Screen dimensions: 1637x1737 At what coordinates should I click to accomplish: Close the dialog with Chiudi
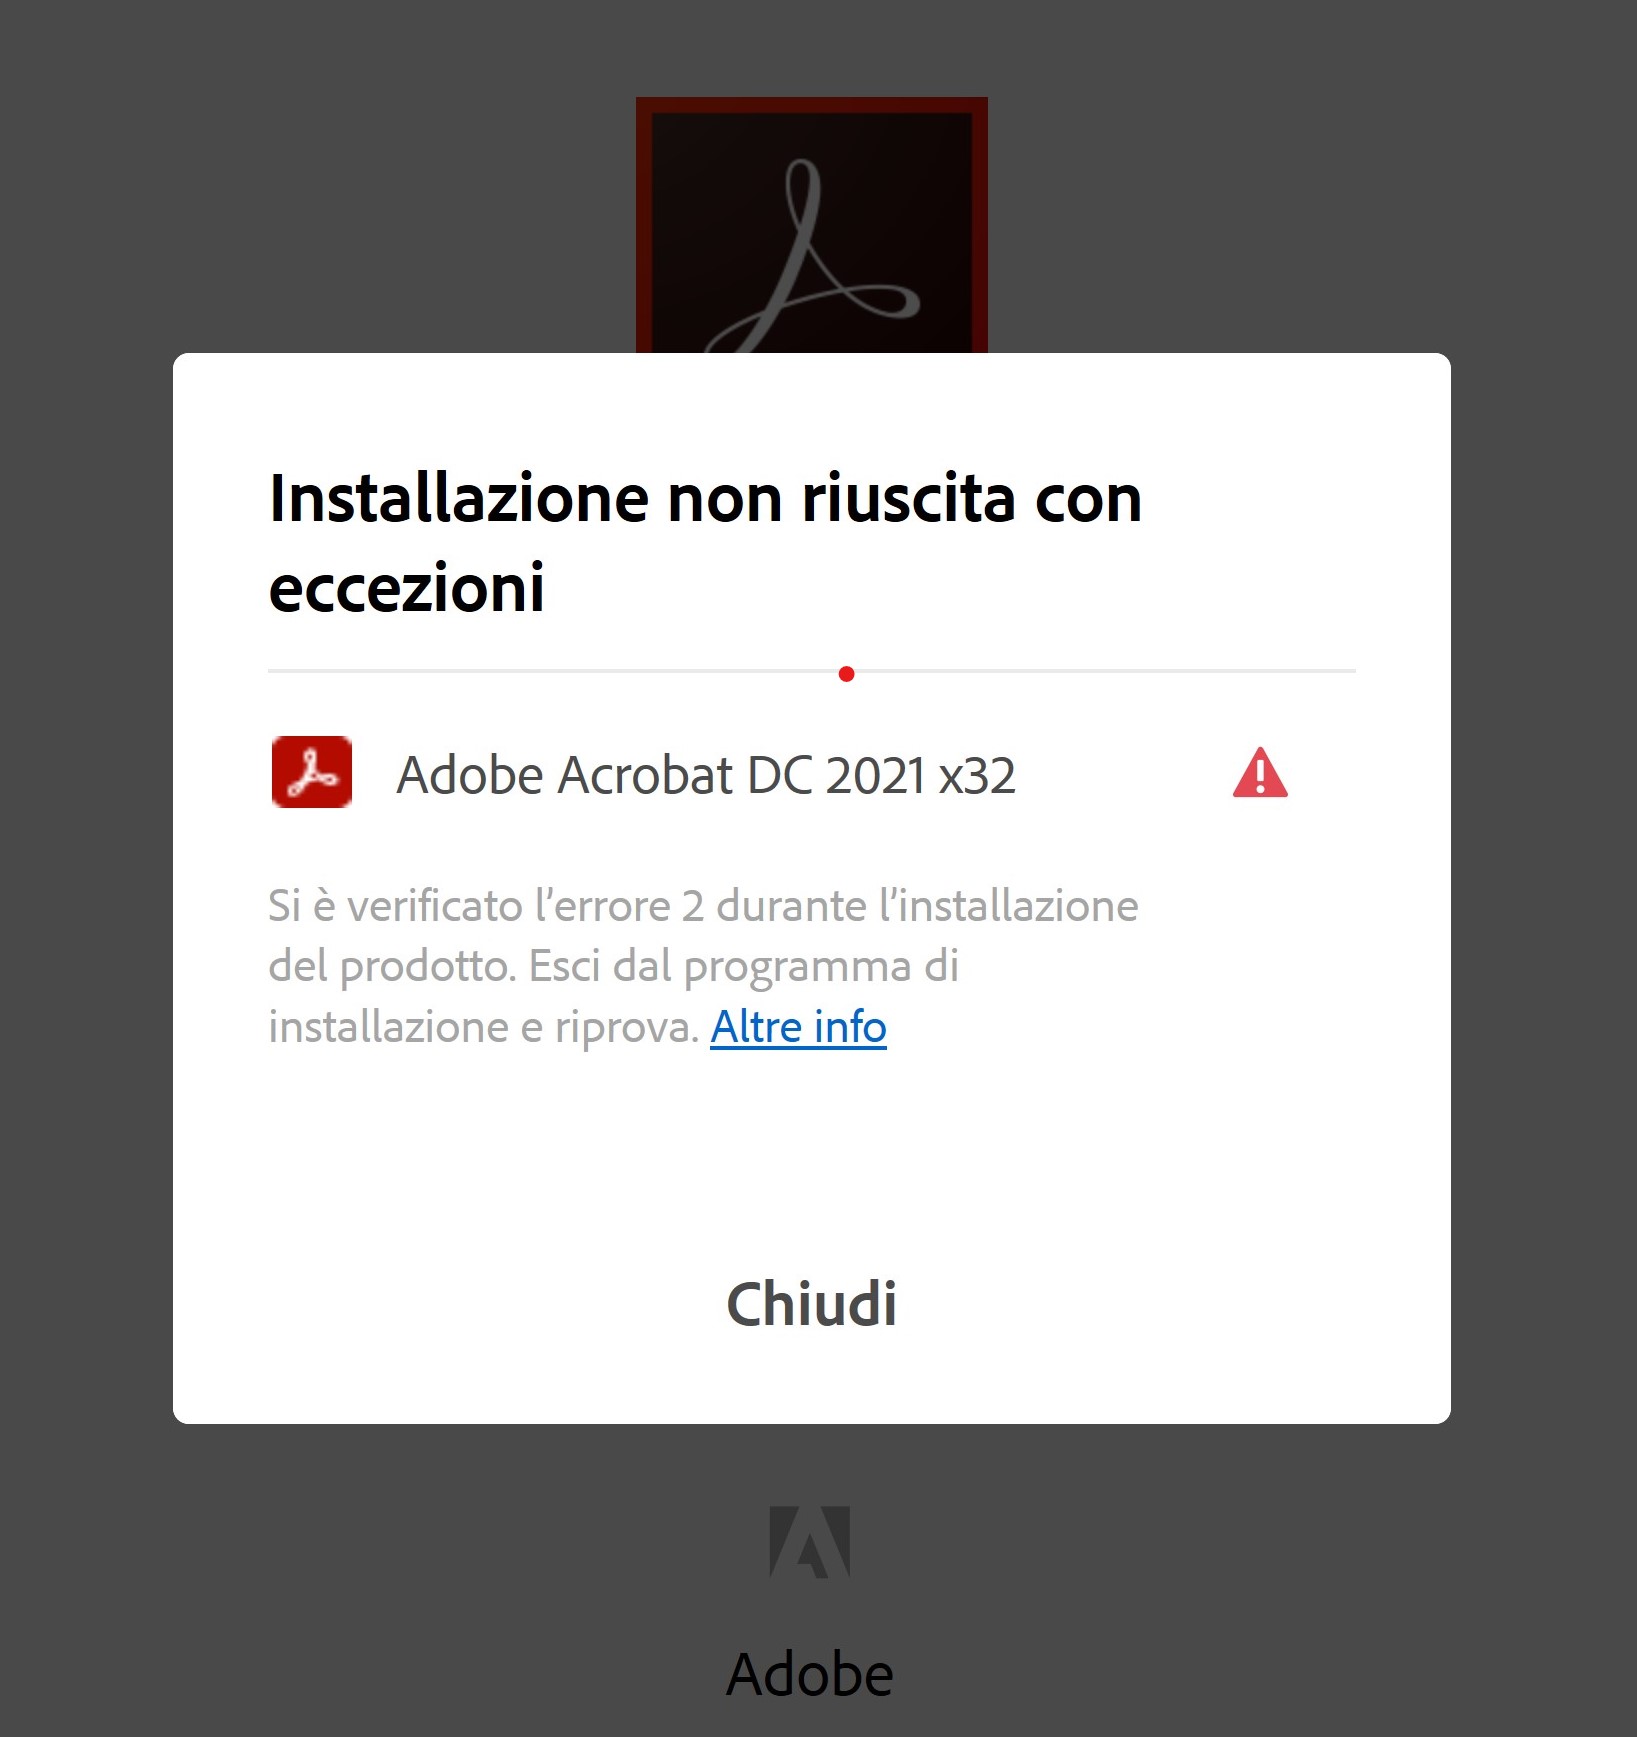pyautogui.click(x=811, y=1304)
